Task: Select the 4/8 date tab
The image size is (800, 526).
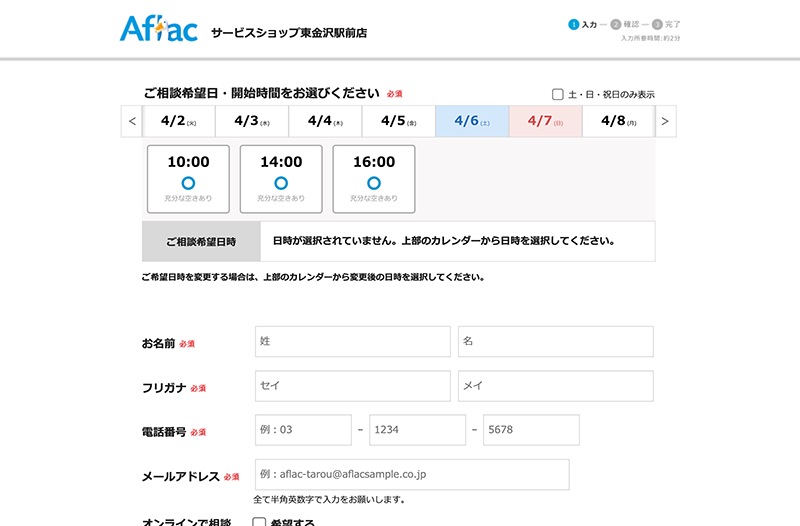Action: (618, 121)
